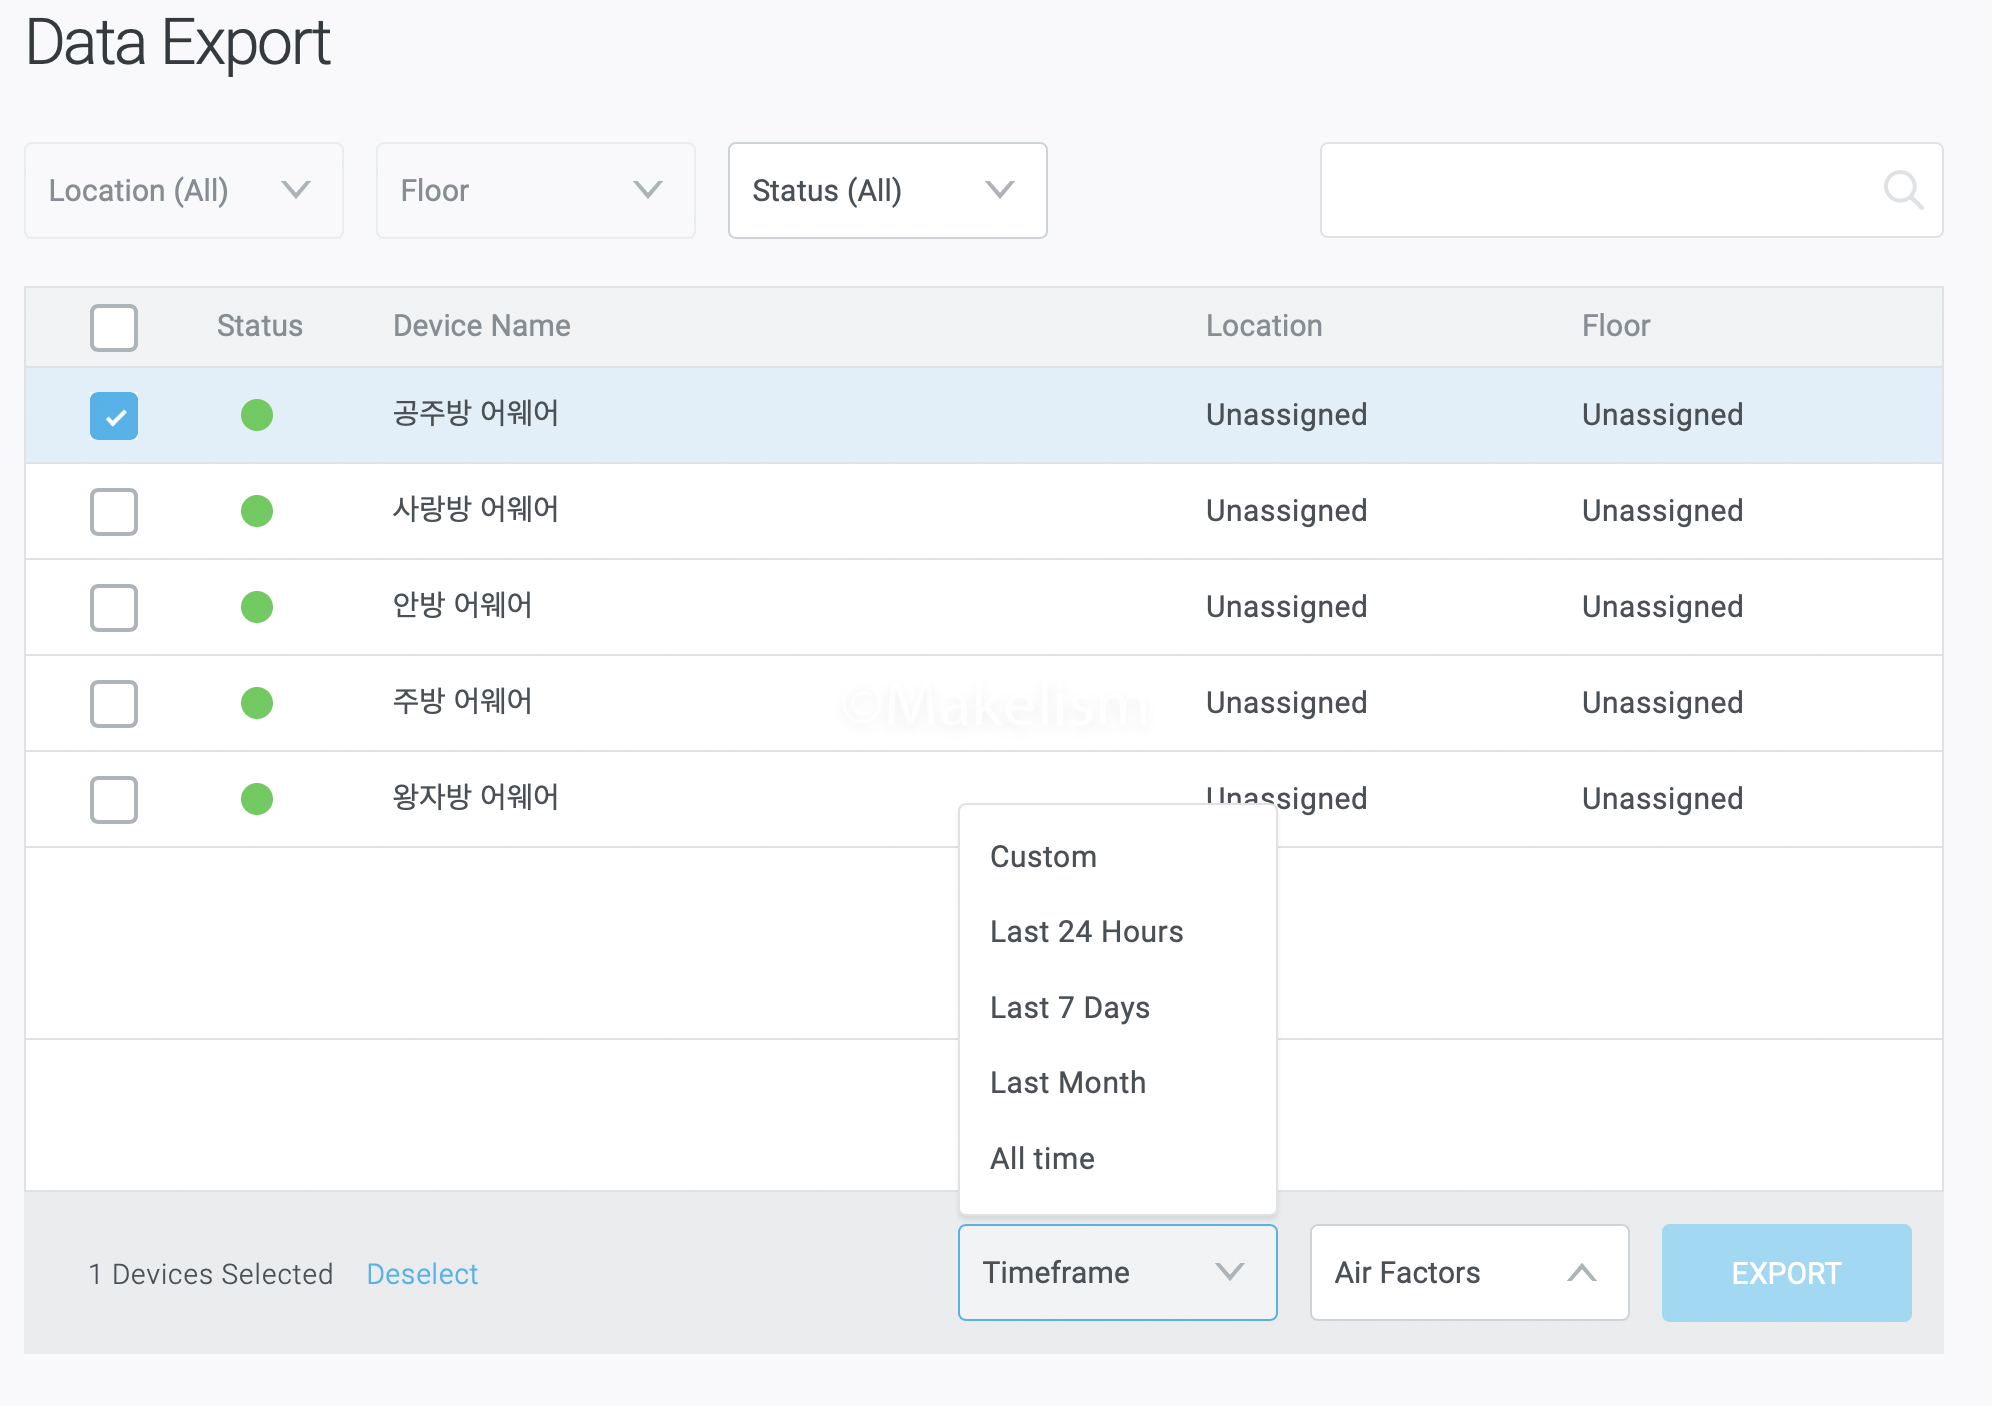Screen dimensions: 1992x1406
Task: Open the Air Factors dropdown
Action: click(1469, 1272)
